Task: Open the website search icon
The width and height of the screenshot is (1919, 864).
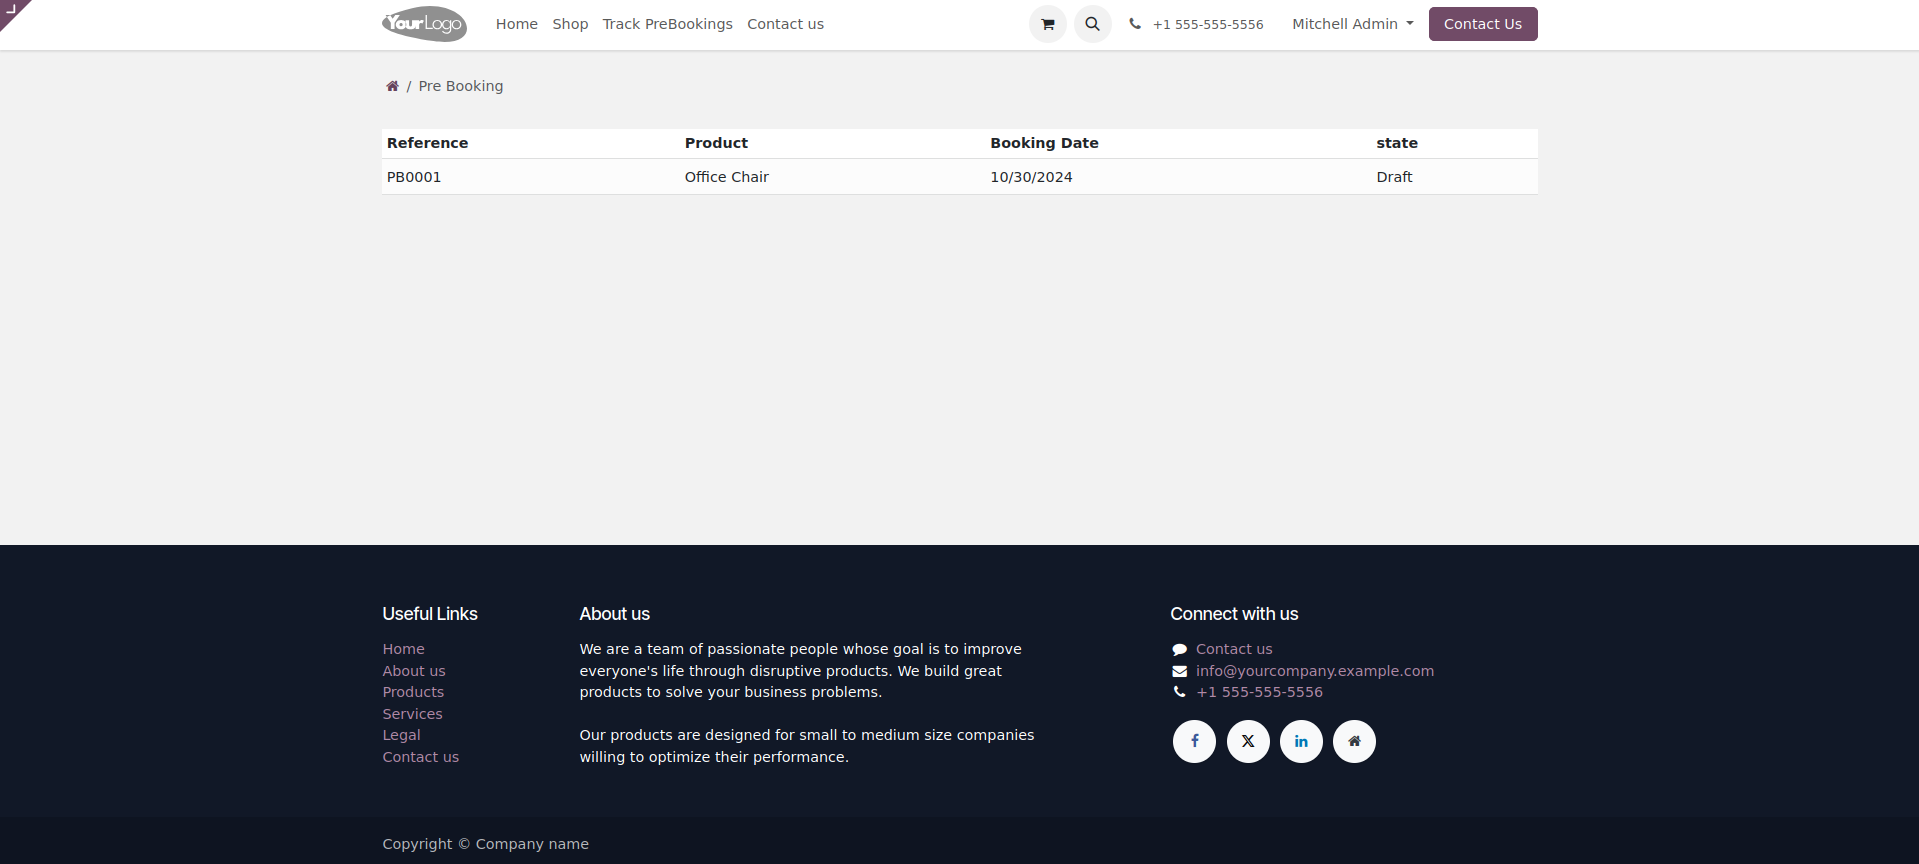Action: (x=1092, y=24)
